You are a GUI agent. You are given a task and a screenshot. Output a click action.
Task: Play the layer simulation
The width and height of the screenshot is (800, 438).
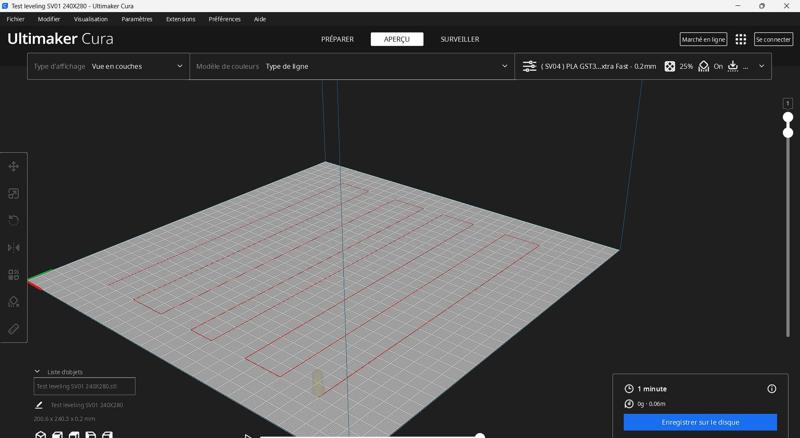[x=247, y=436]
